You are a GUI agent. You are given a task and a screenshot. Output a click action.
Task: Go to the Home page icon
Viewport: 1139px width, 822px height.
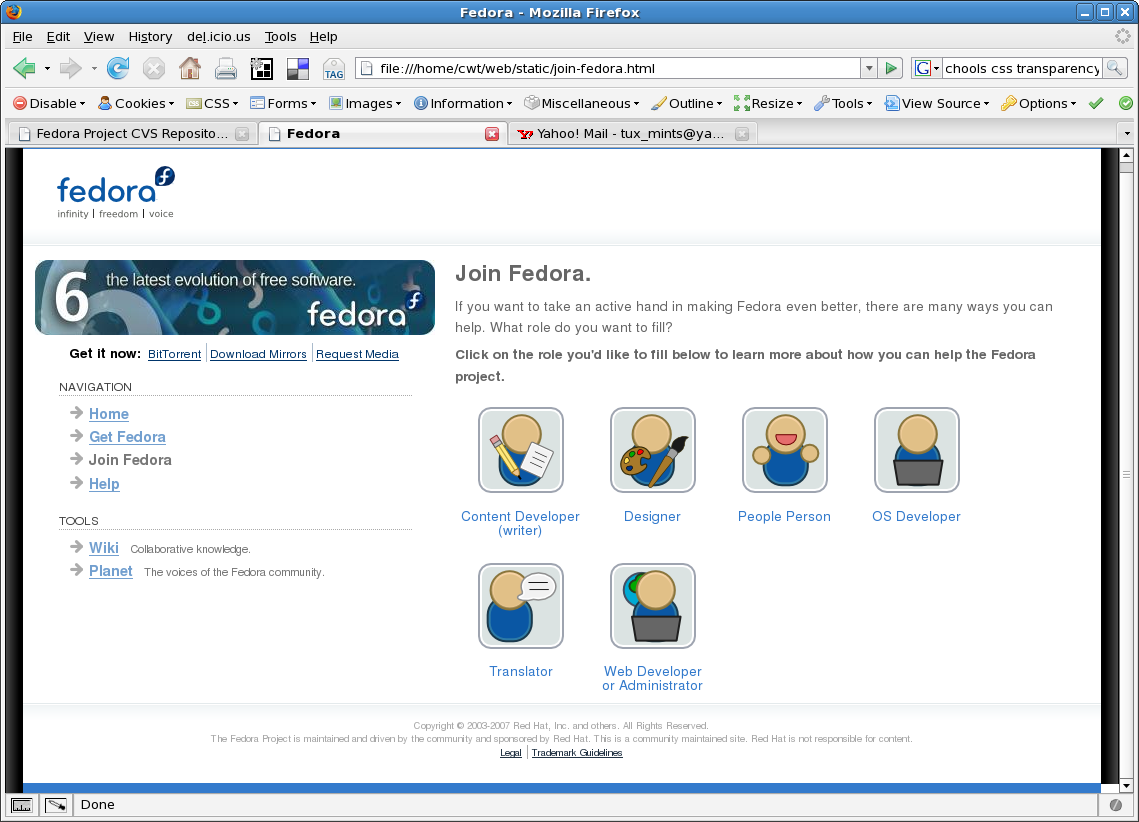click(x=190, y=68)
